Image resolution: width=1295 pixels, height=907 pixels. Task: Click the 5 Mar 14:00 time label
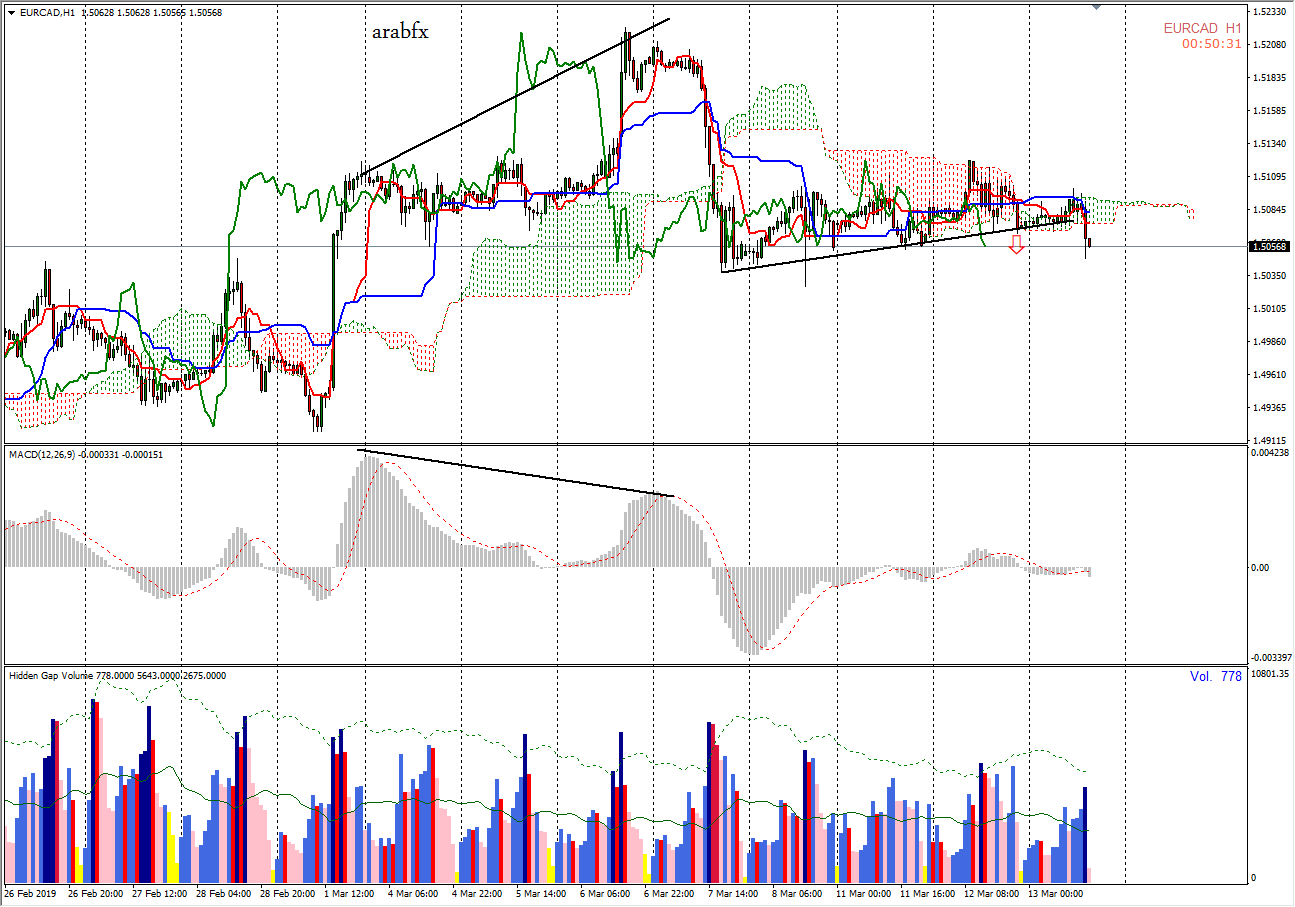point(542,893)
